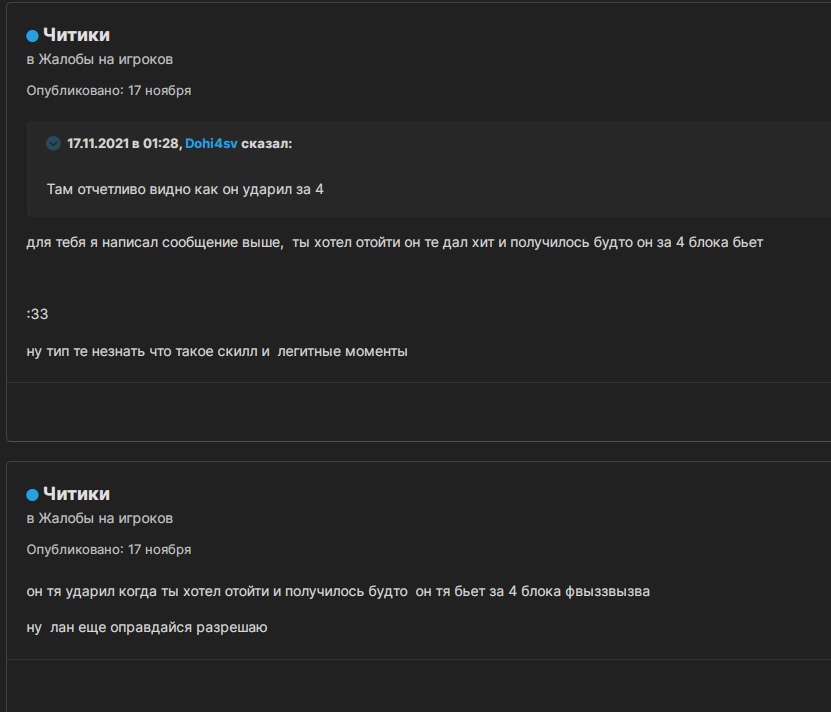This screenshot has width=831, height=712.
Task: Go to Жалобы на игроков from first post
Action: [x=106, y=60]
